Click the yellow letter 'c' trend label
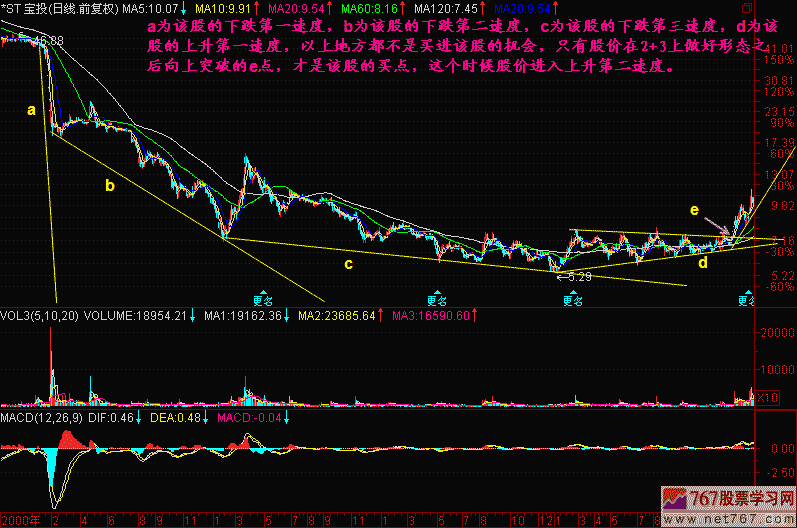Image resolution: width=797 pixels, height=528 pixels. pyautogui.click(x=348, y=264)
